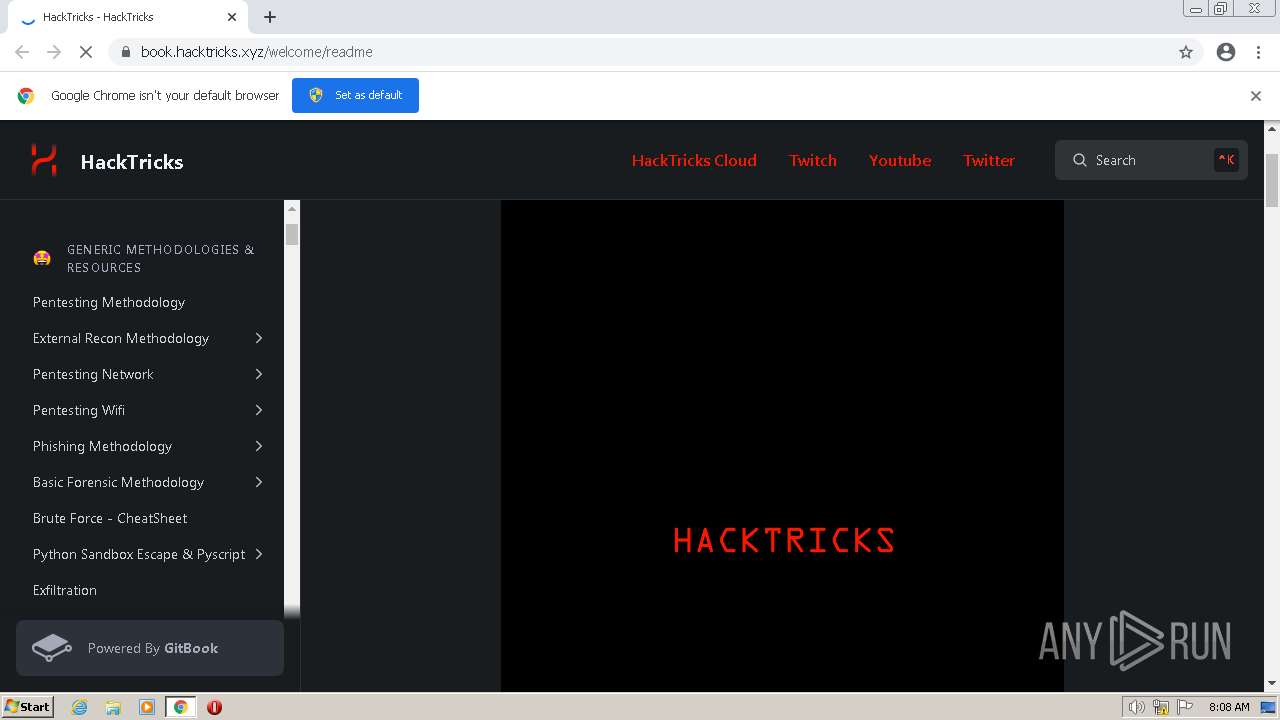Expand Python Sandbox Escape & Pyscript
1280x720 pixels.
point(259,554)
